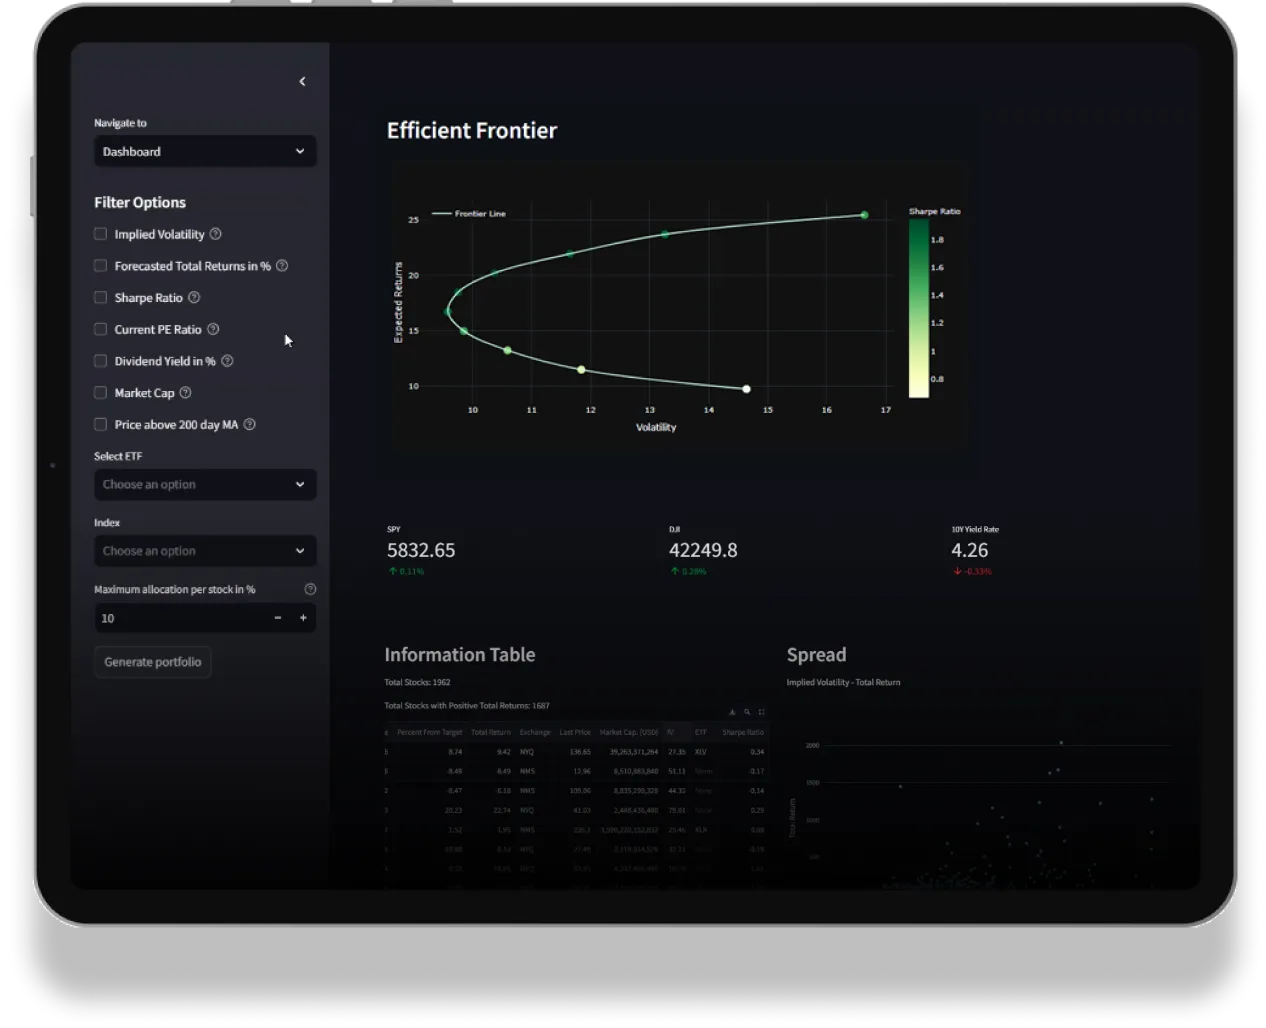Check the Sharpe Ratio filter

pyautogui.click(x=100, y=297)
